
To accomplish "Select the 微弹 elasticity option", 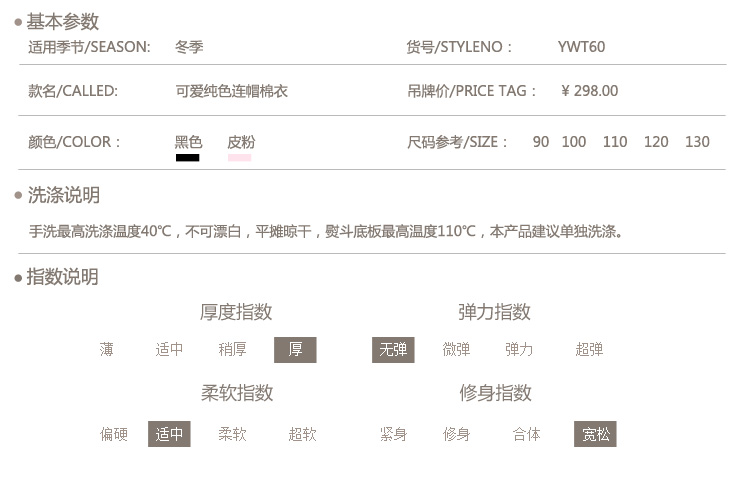I will [456, 350].
